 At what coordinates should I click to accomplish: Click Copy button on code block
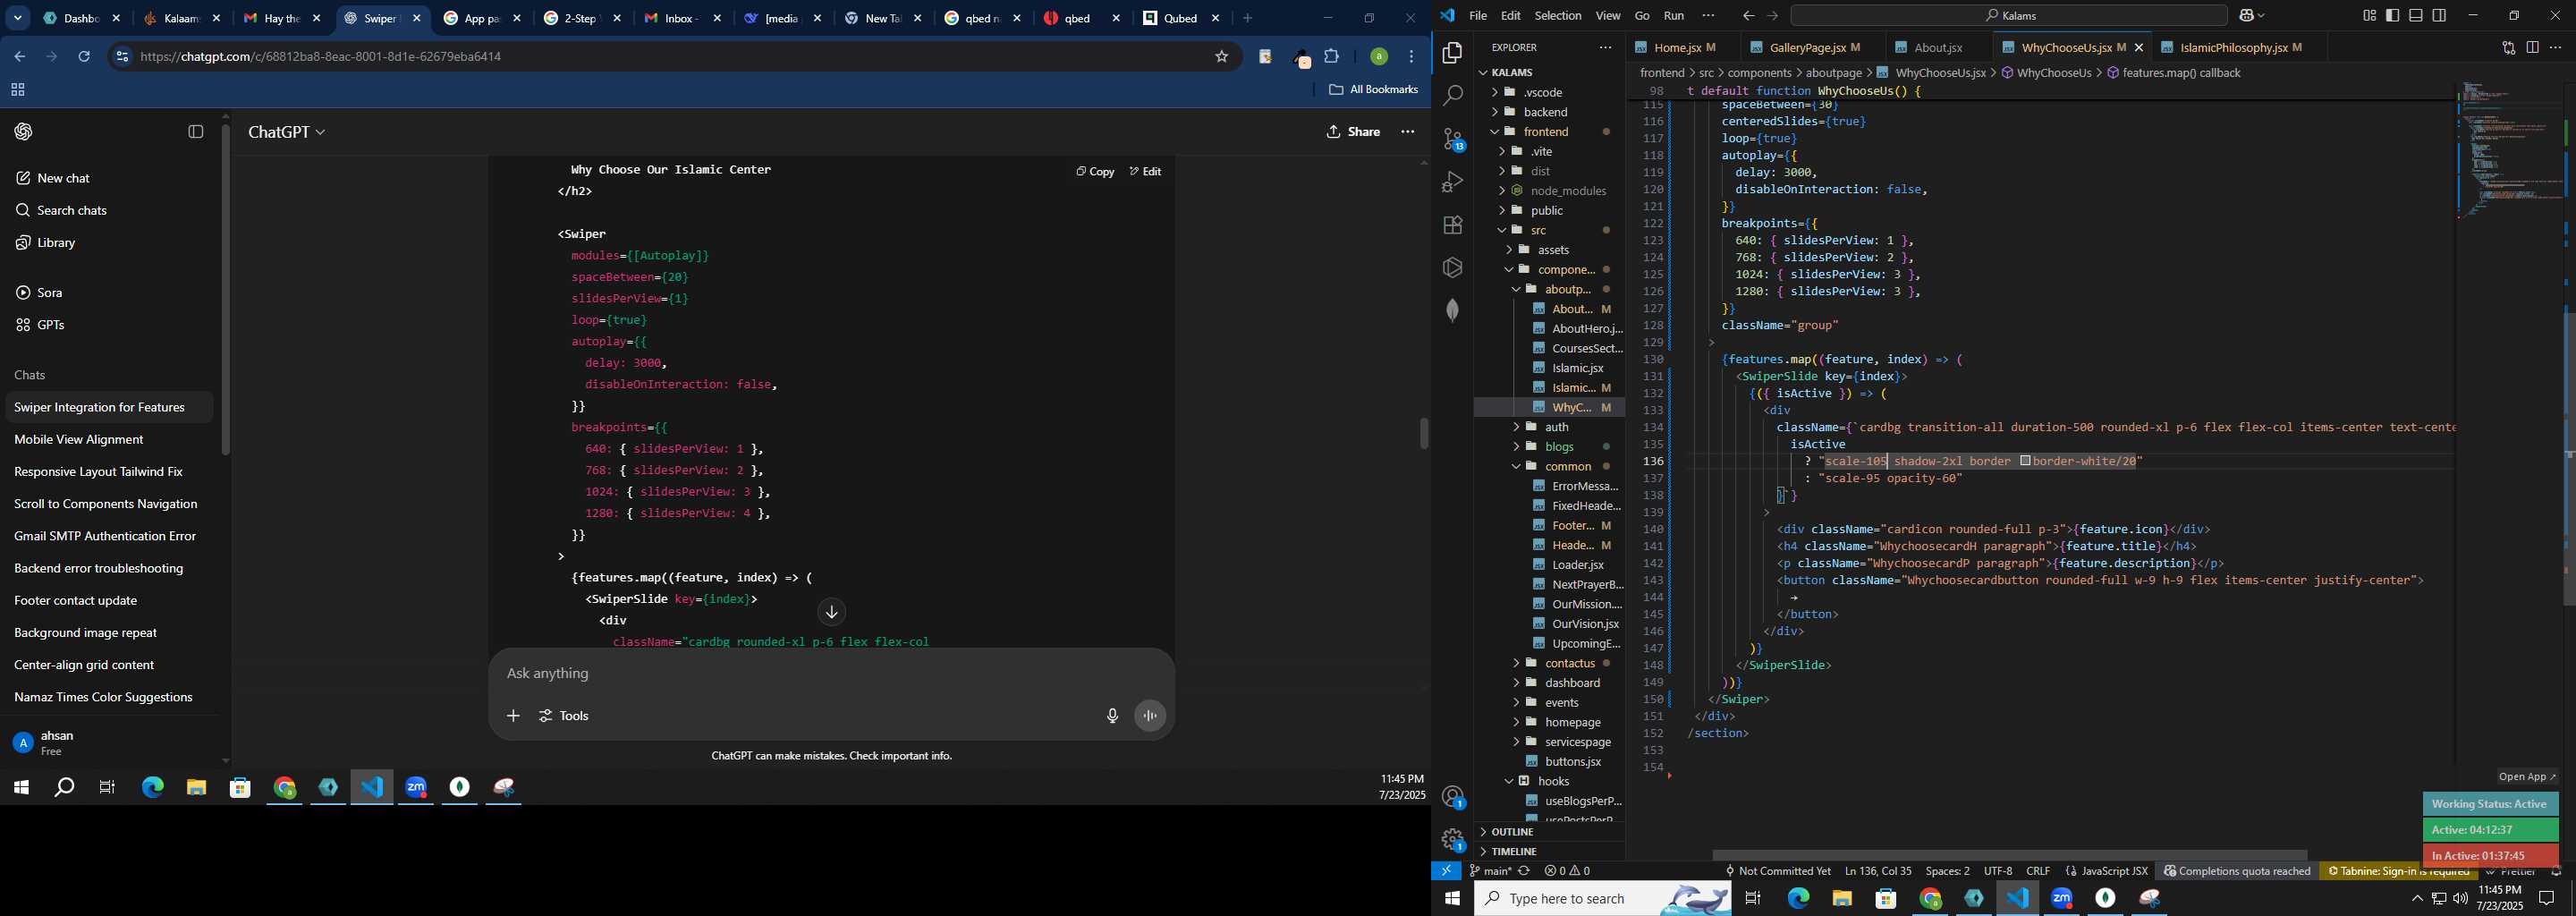[1095, 172]
